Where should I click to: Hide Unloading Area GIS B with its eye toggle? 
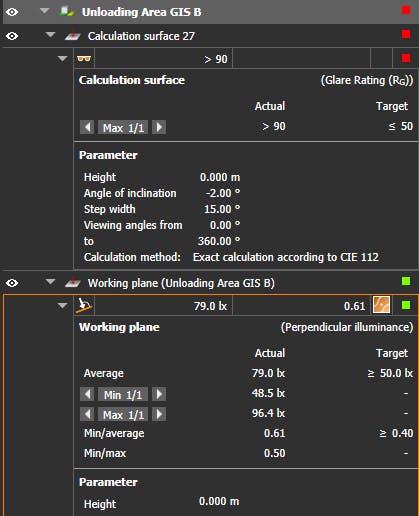click(x=12, y=12)
